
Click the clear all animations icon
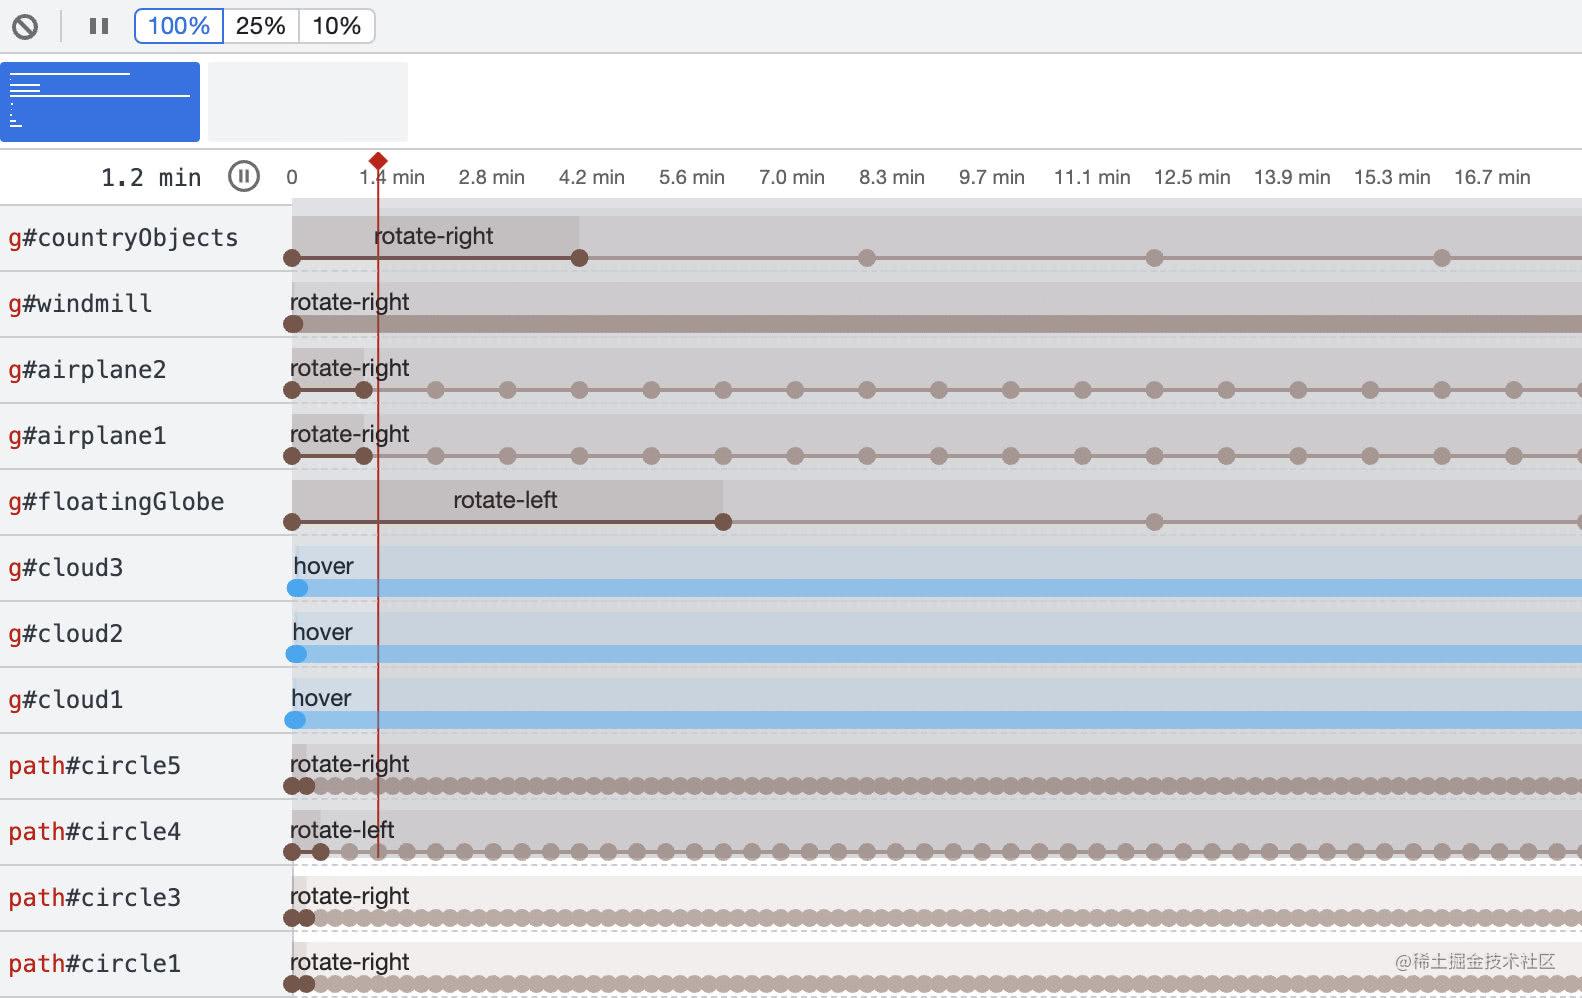point(25,27)
